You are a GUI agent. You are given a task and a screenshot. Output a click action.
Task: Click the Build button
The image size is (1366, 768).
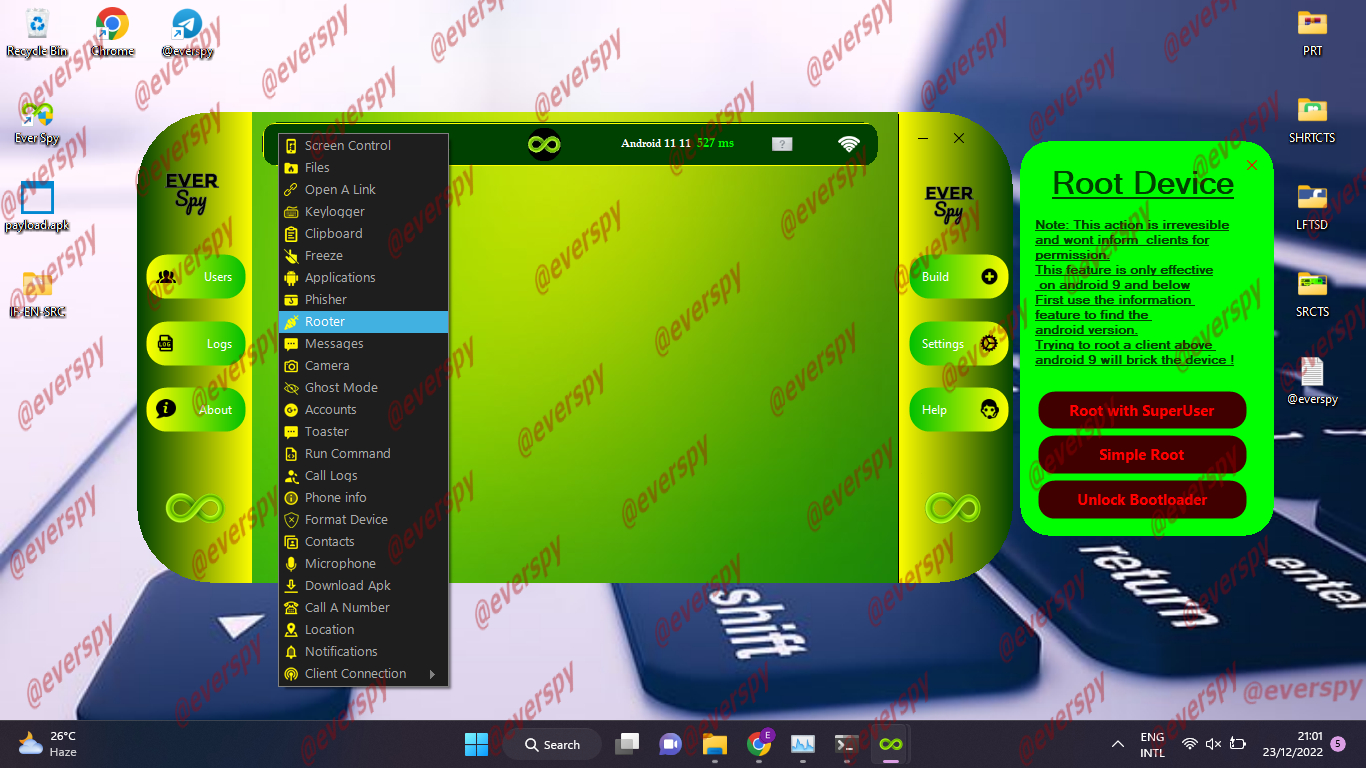pos(958,277)
